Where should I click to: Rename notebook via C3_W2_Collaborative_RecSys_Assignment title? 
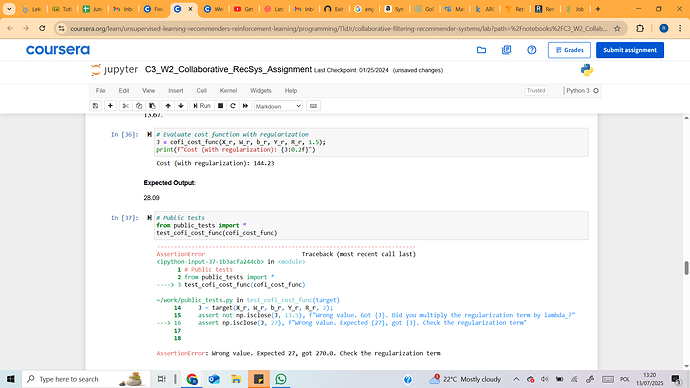228,70
